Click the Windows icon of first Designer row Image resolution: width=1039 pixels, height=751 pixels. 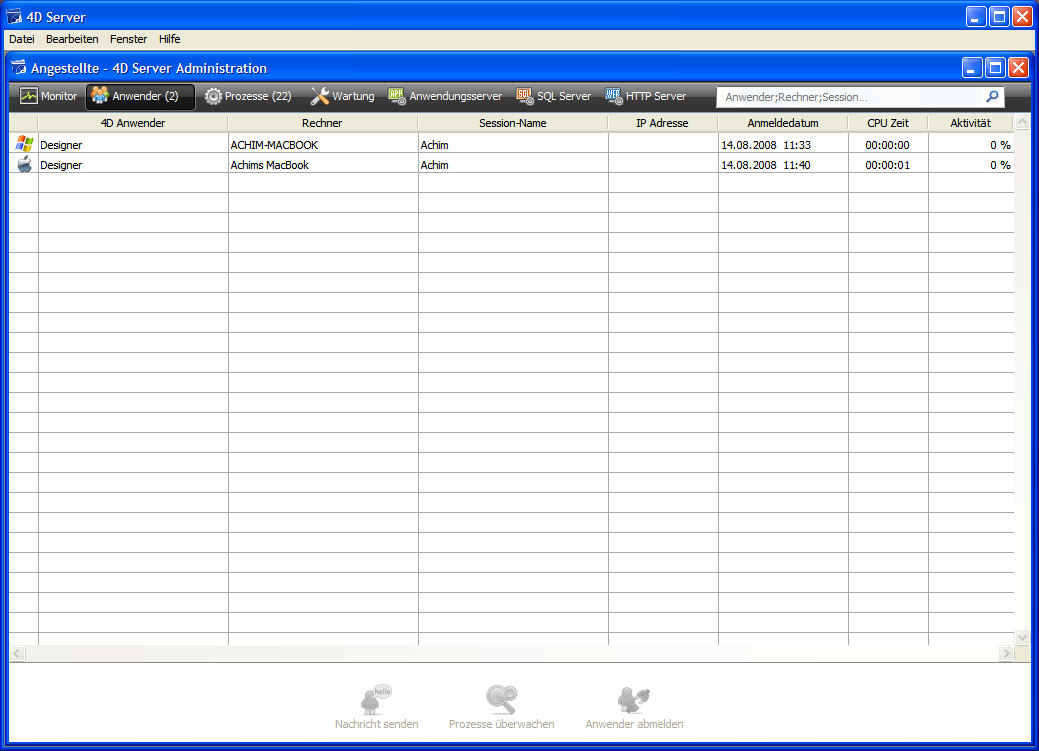pos(24,145)
